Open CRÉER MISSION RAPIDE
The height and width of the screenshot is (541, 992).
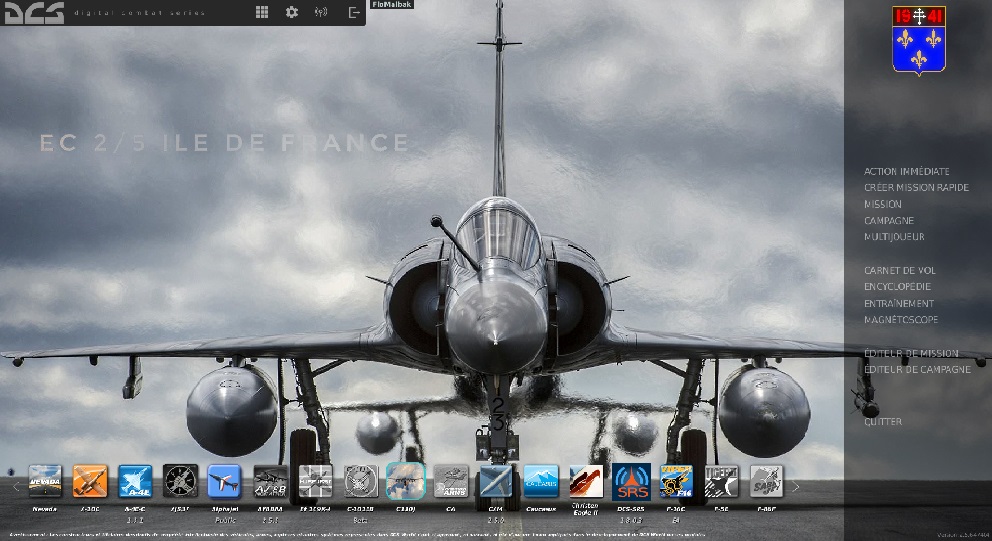point(916,188)
